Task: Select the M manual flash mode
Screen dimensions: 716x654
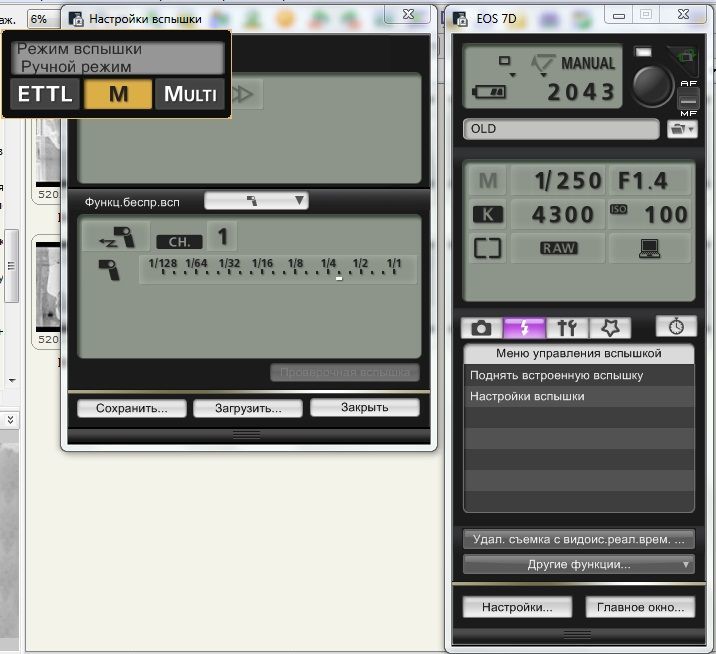Action: click(x=118, y=94)
